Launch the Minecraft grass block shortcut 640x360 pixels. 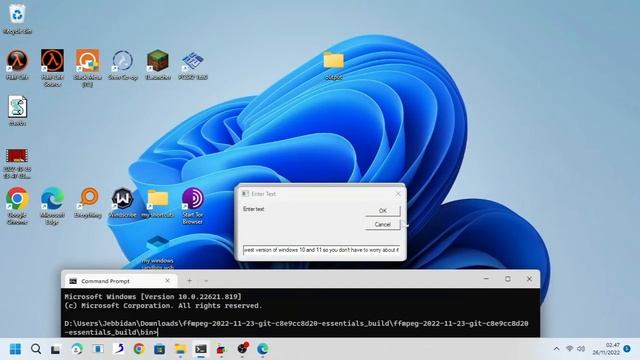158,64
